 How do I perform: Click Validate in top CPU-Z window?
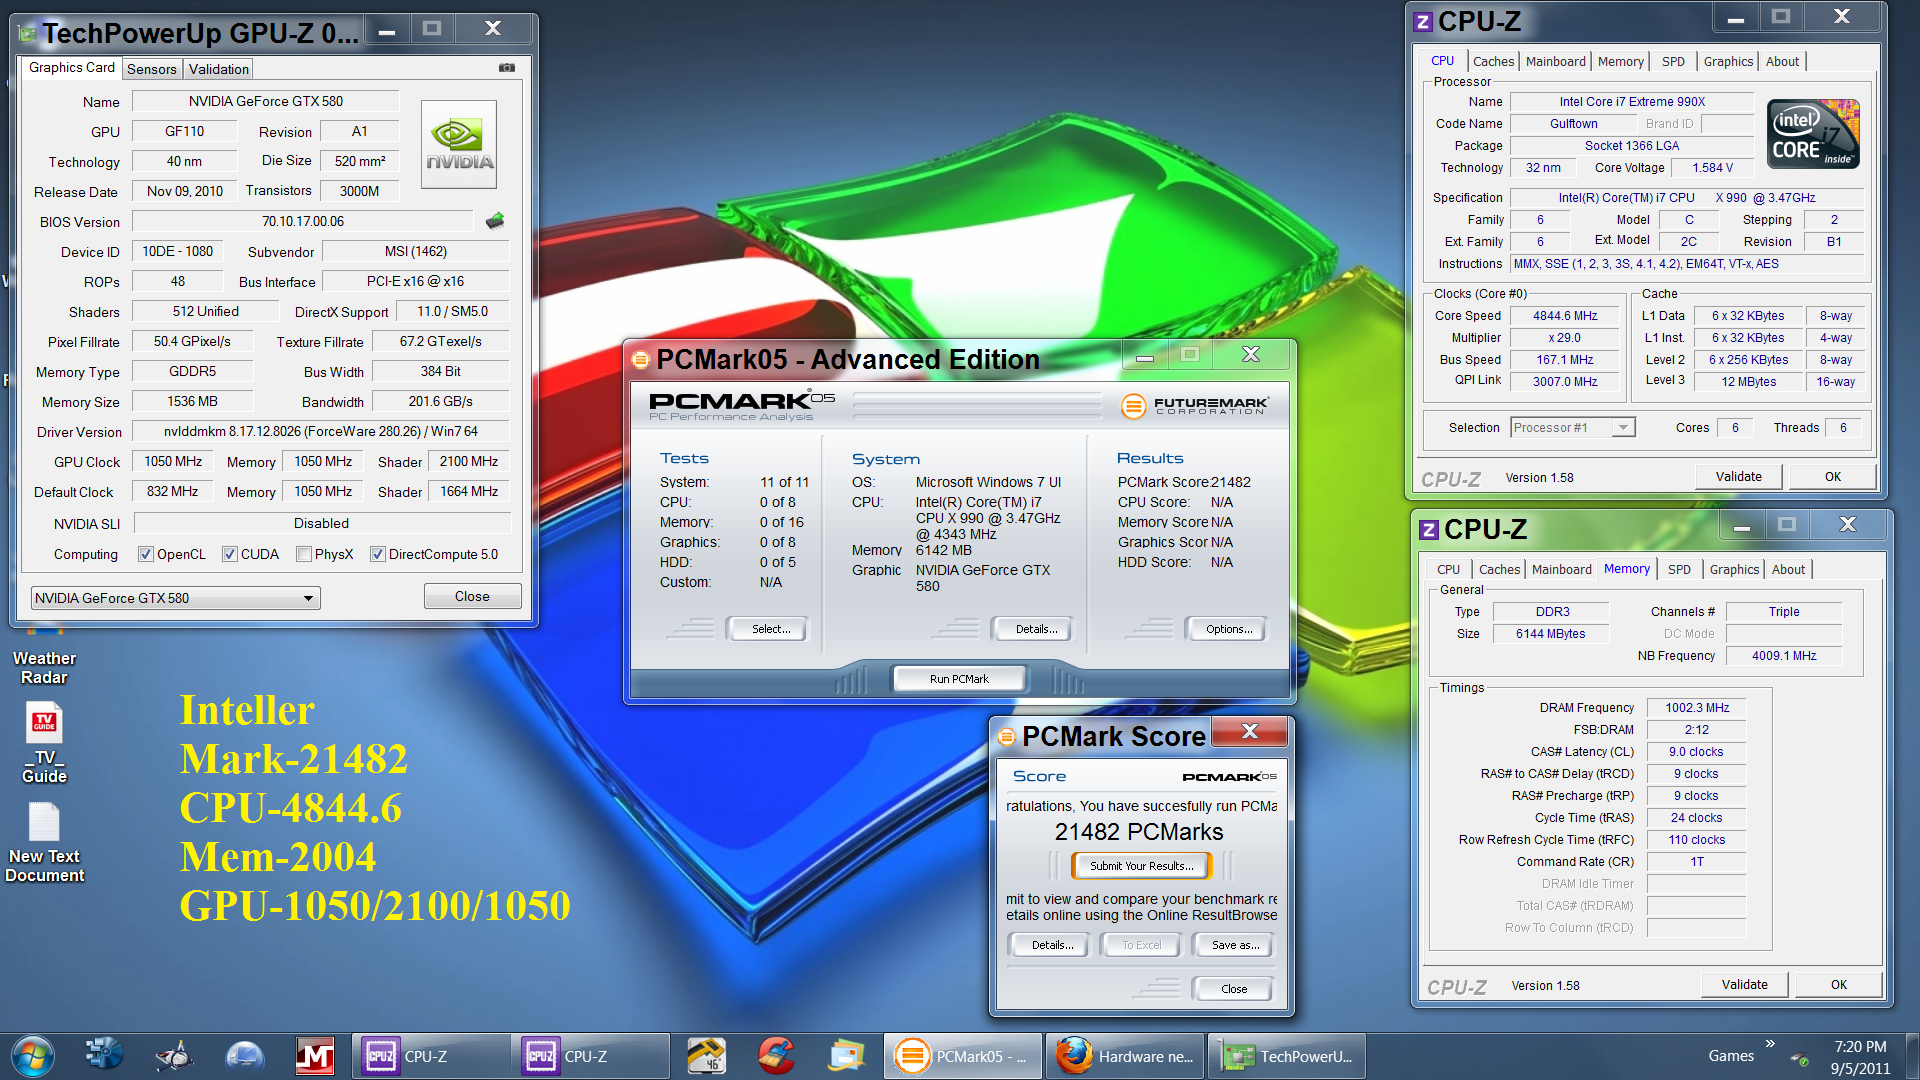tap(1738, 477)
